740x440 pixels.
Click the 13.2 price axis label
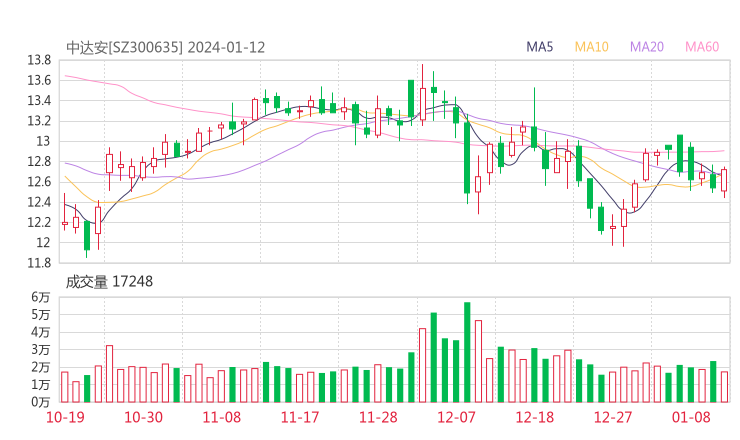pos(39,121)
